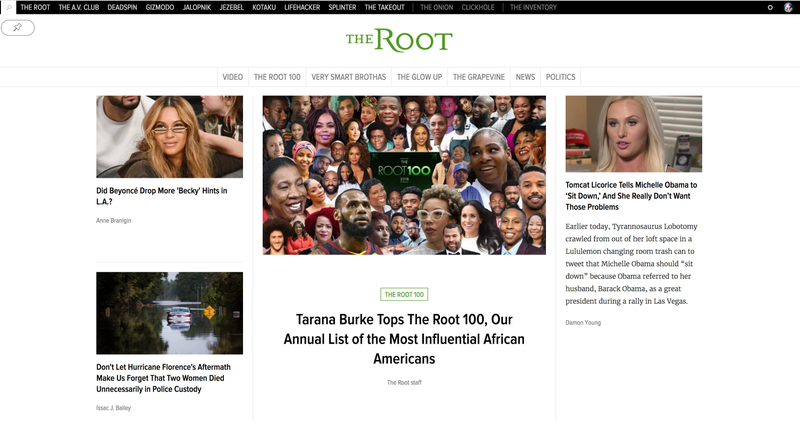800x429 pixels.
Task: Open the Root 100 collage image
Action: pyautogui.click(x=404, y=175)
